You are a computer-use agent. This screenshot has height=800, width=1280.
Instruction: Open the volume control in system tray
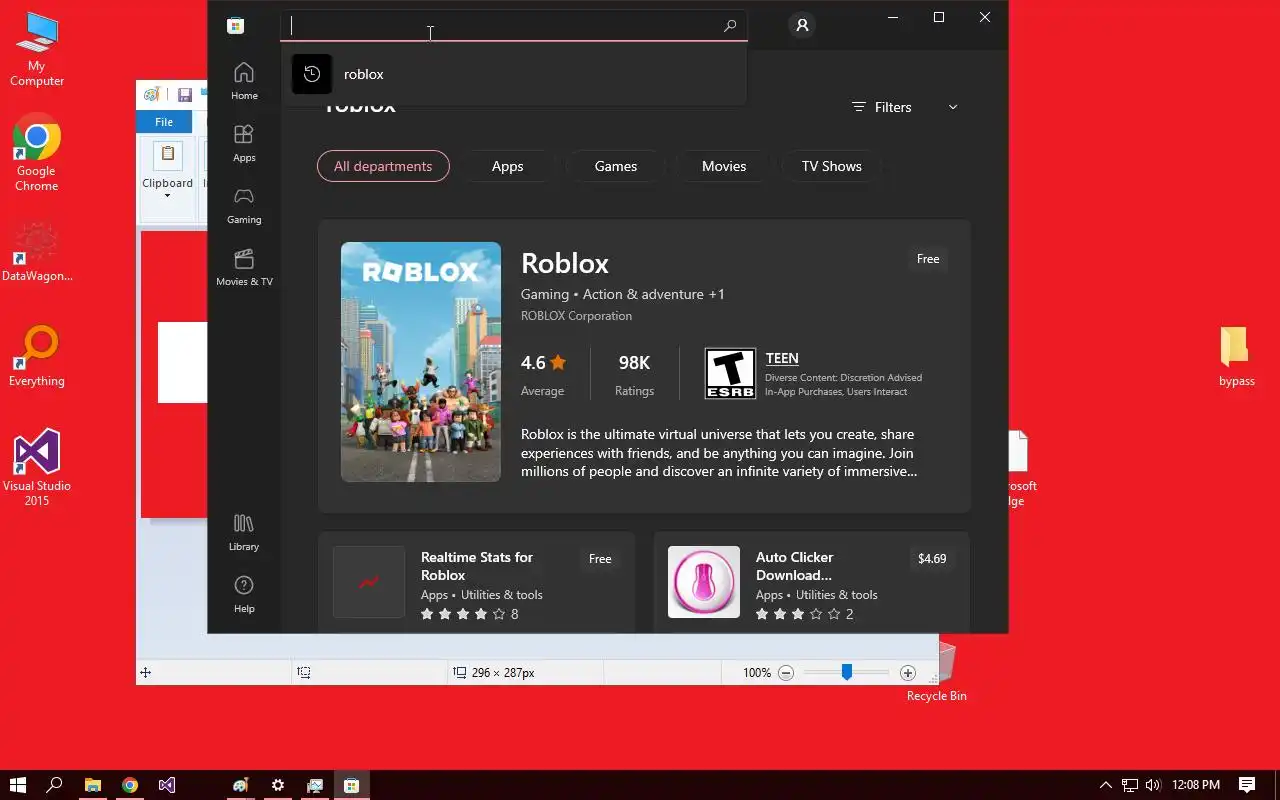pos(1153,785)
